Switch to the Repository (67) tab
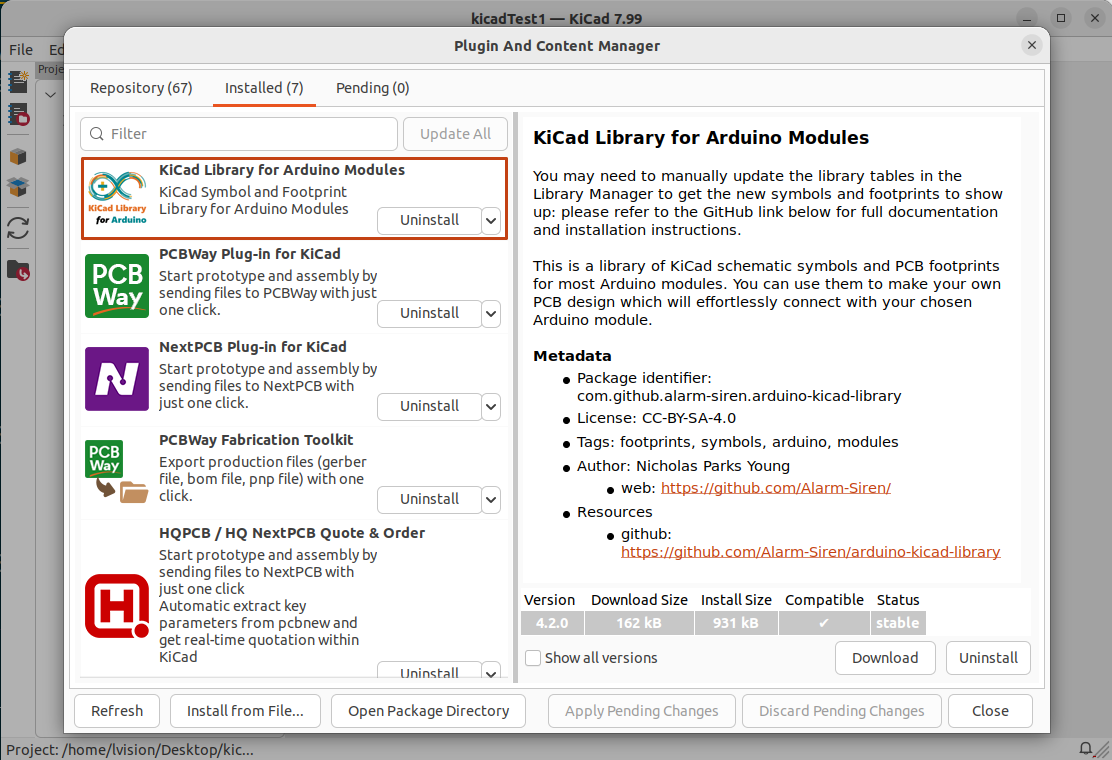The height and width of the screenshot is (760, 1112). pyautogui.click(x=141, y=88)
